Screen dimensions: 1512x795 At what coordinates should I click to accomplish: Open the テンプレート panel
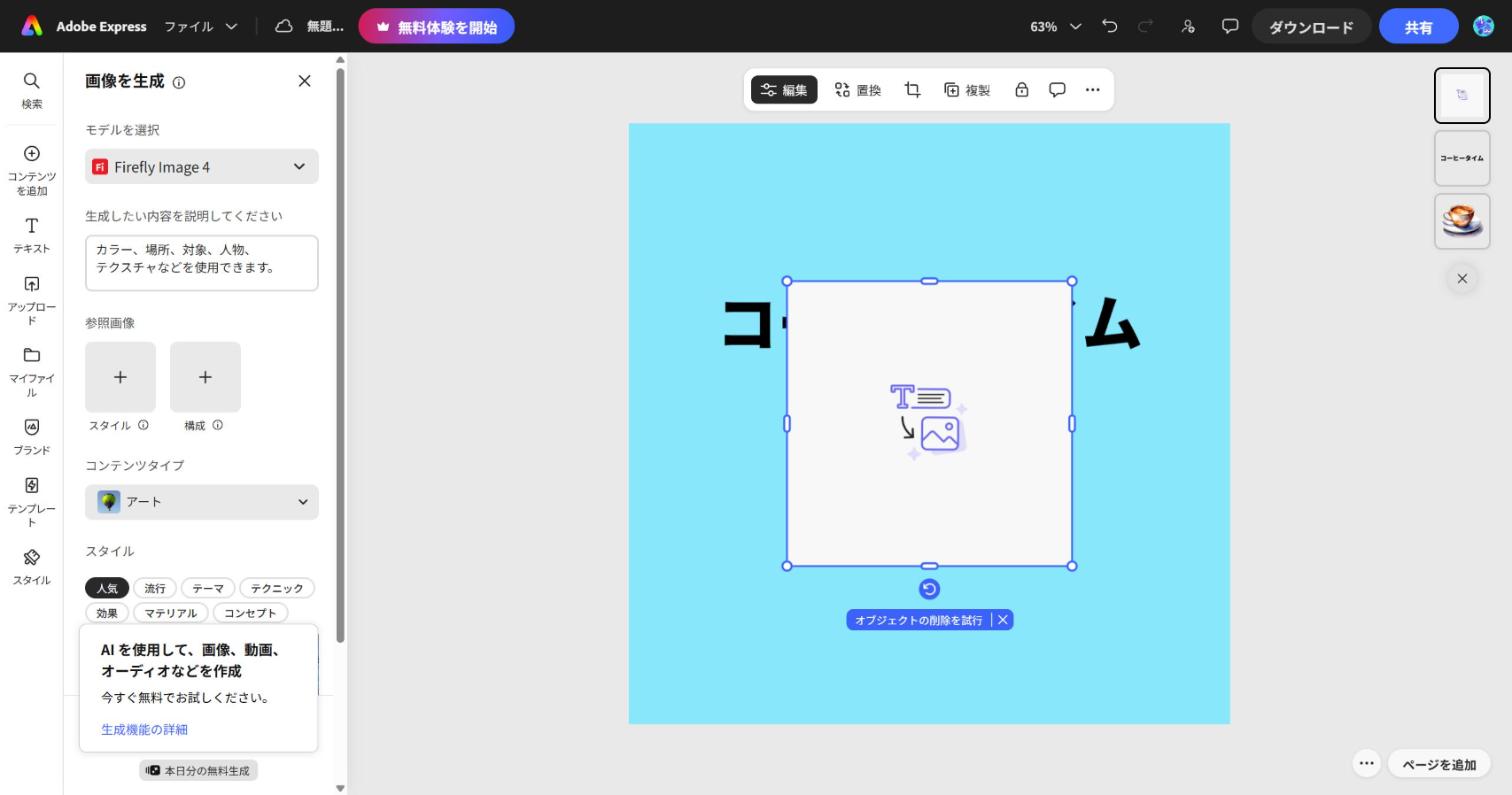[31, 502]
